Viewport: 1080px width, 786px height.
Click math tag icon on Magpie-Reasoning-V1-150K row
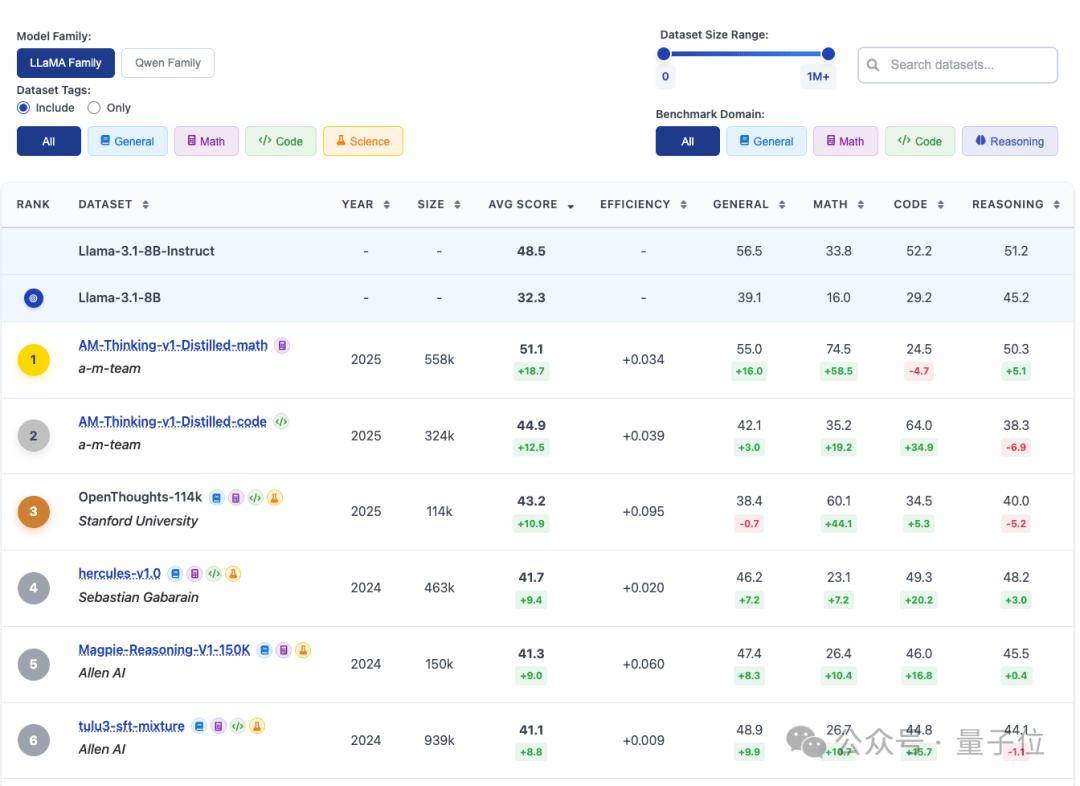click(284, 650)
